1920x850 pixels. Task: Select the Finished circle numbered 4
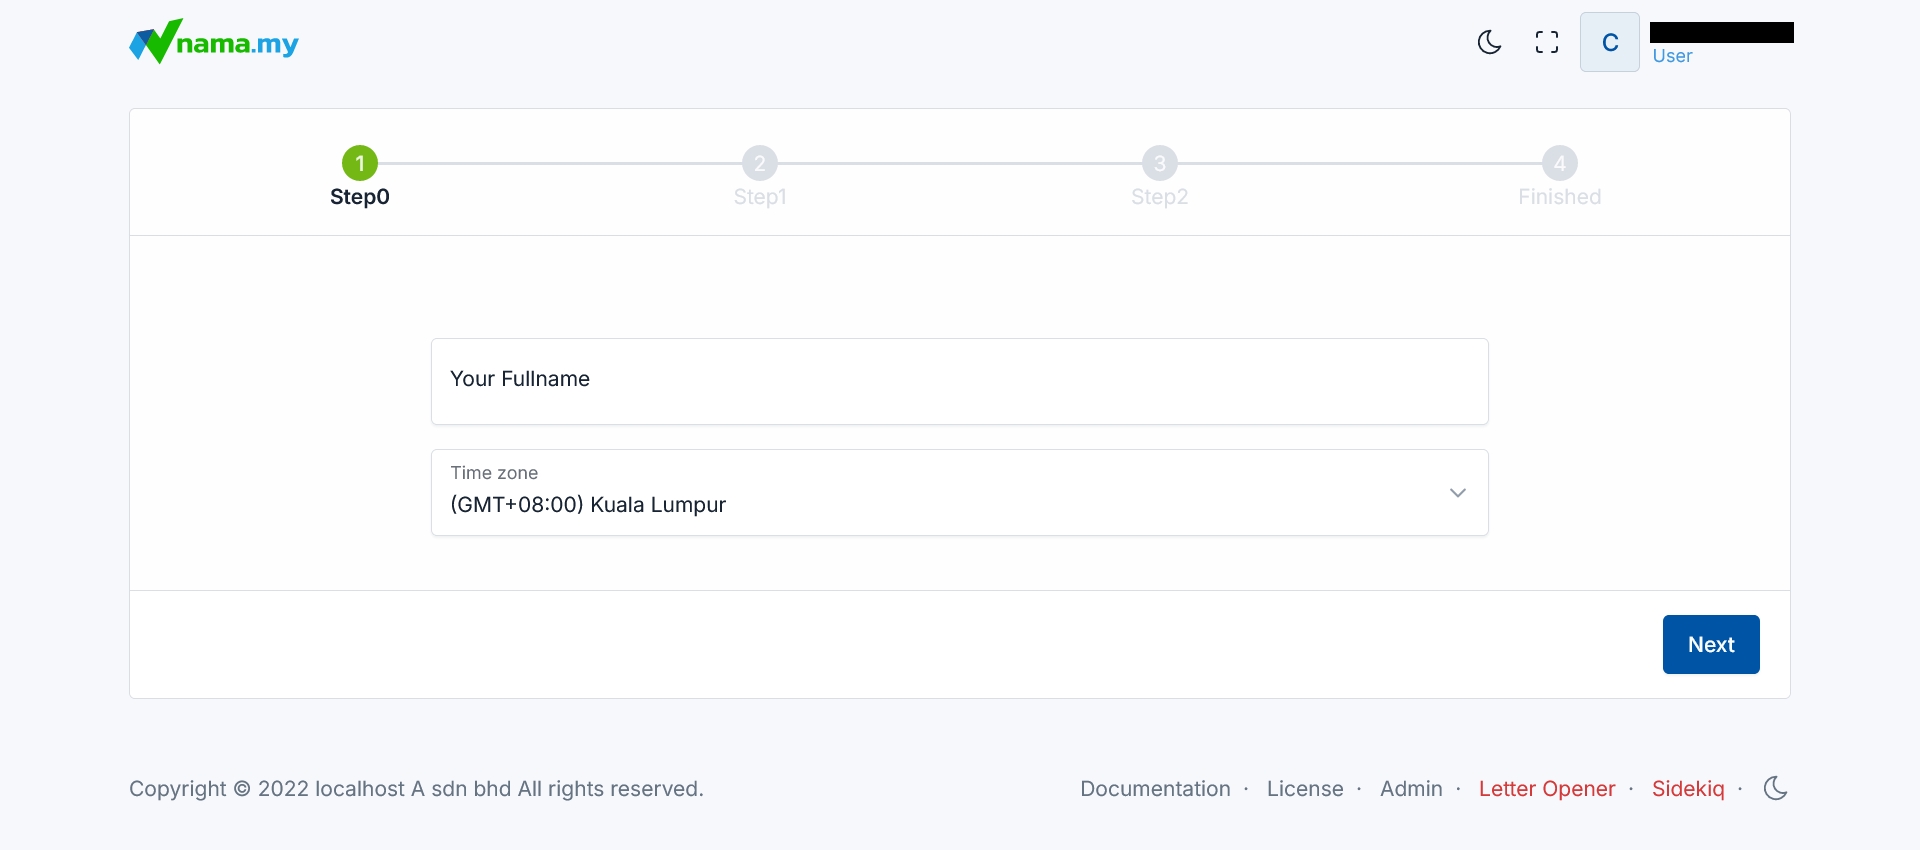pyautogui.click(x=1559, y=163)
